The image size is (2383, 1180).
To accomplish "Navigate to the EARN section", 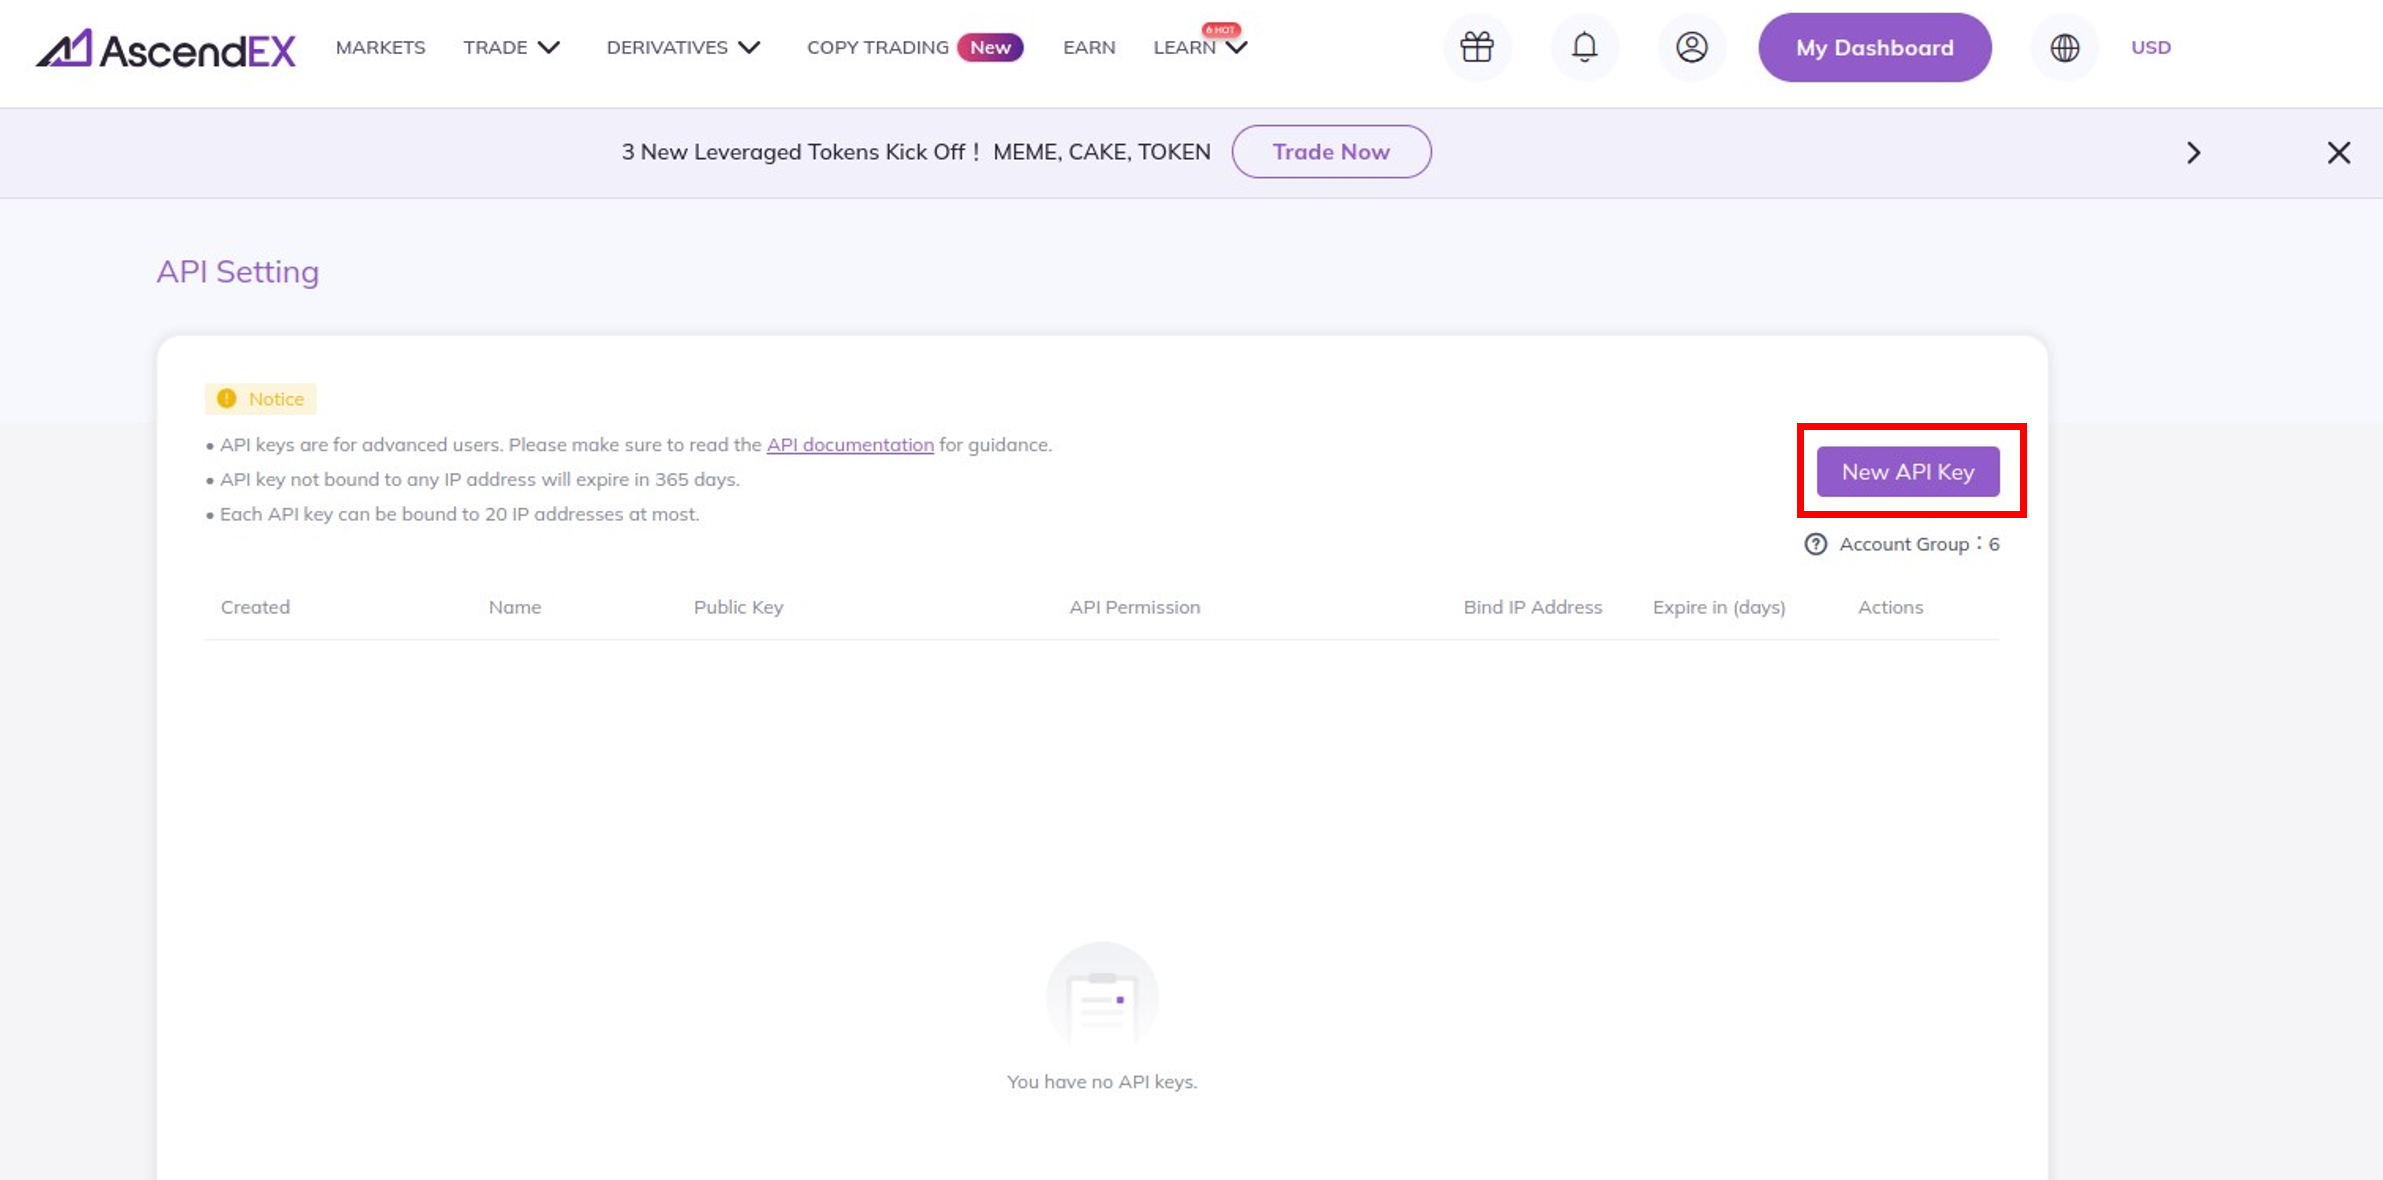I will coord(1089,47).
